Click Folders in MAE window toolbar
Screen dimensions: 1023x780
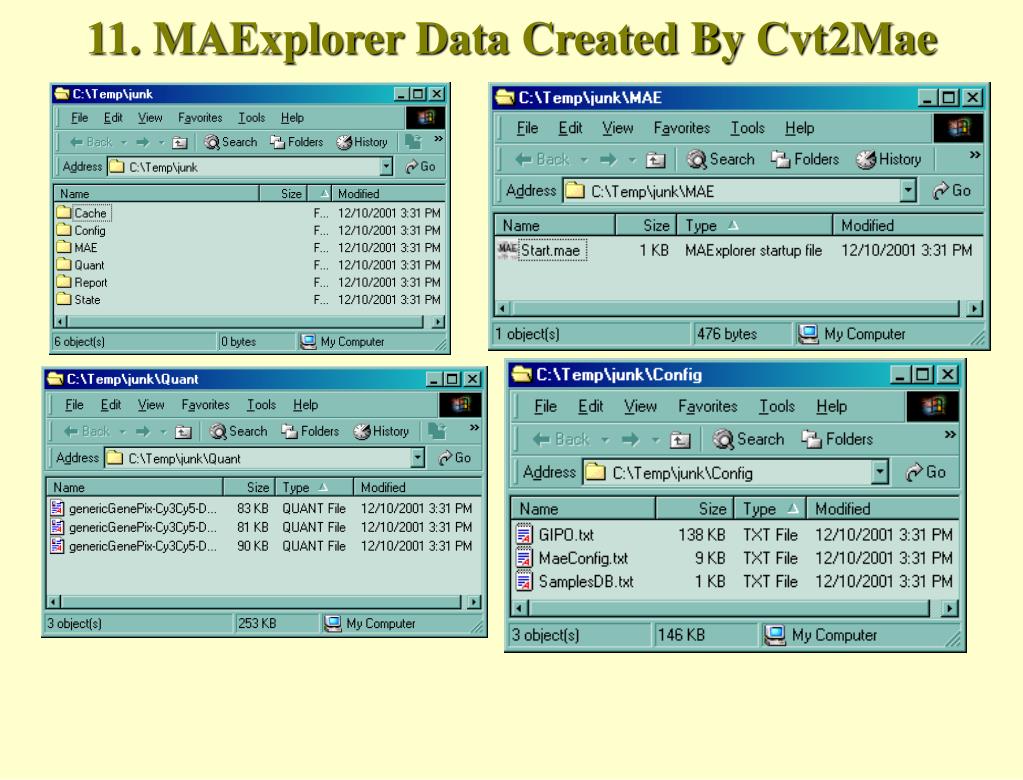click(x=804, y=159)
